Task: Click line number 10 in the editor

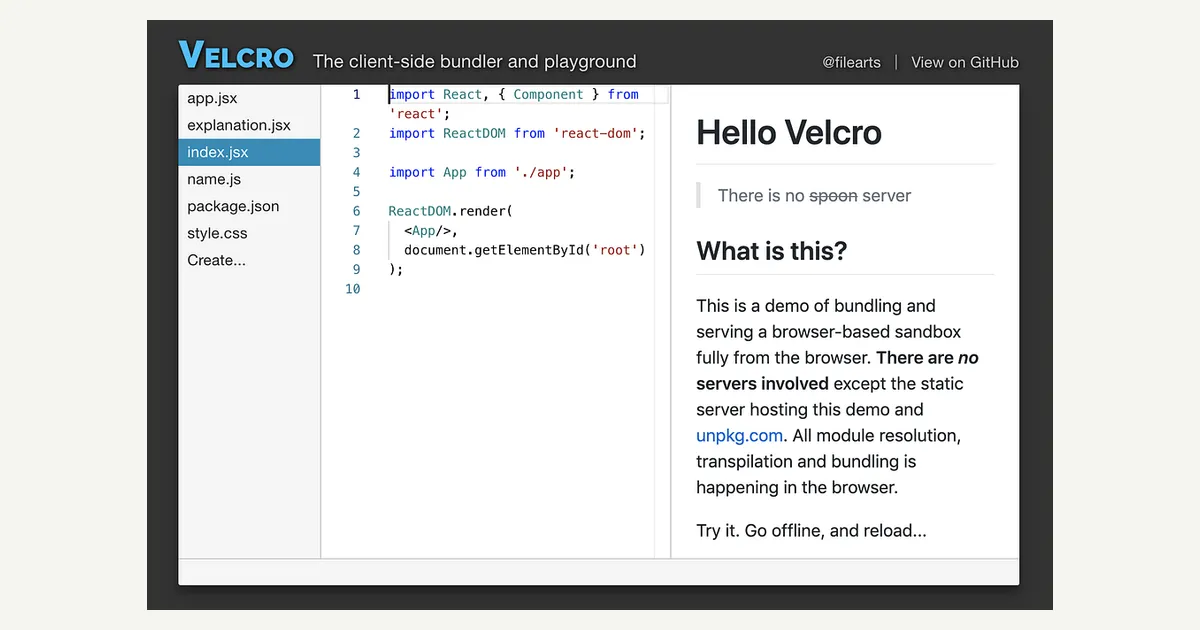Action: pyautogui.click(x=352, y=289)
